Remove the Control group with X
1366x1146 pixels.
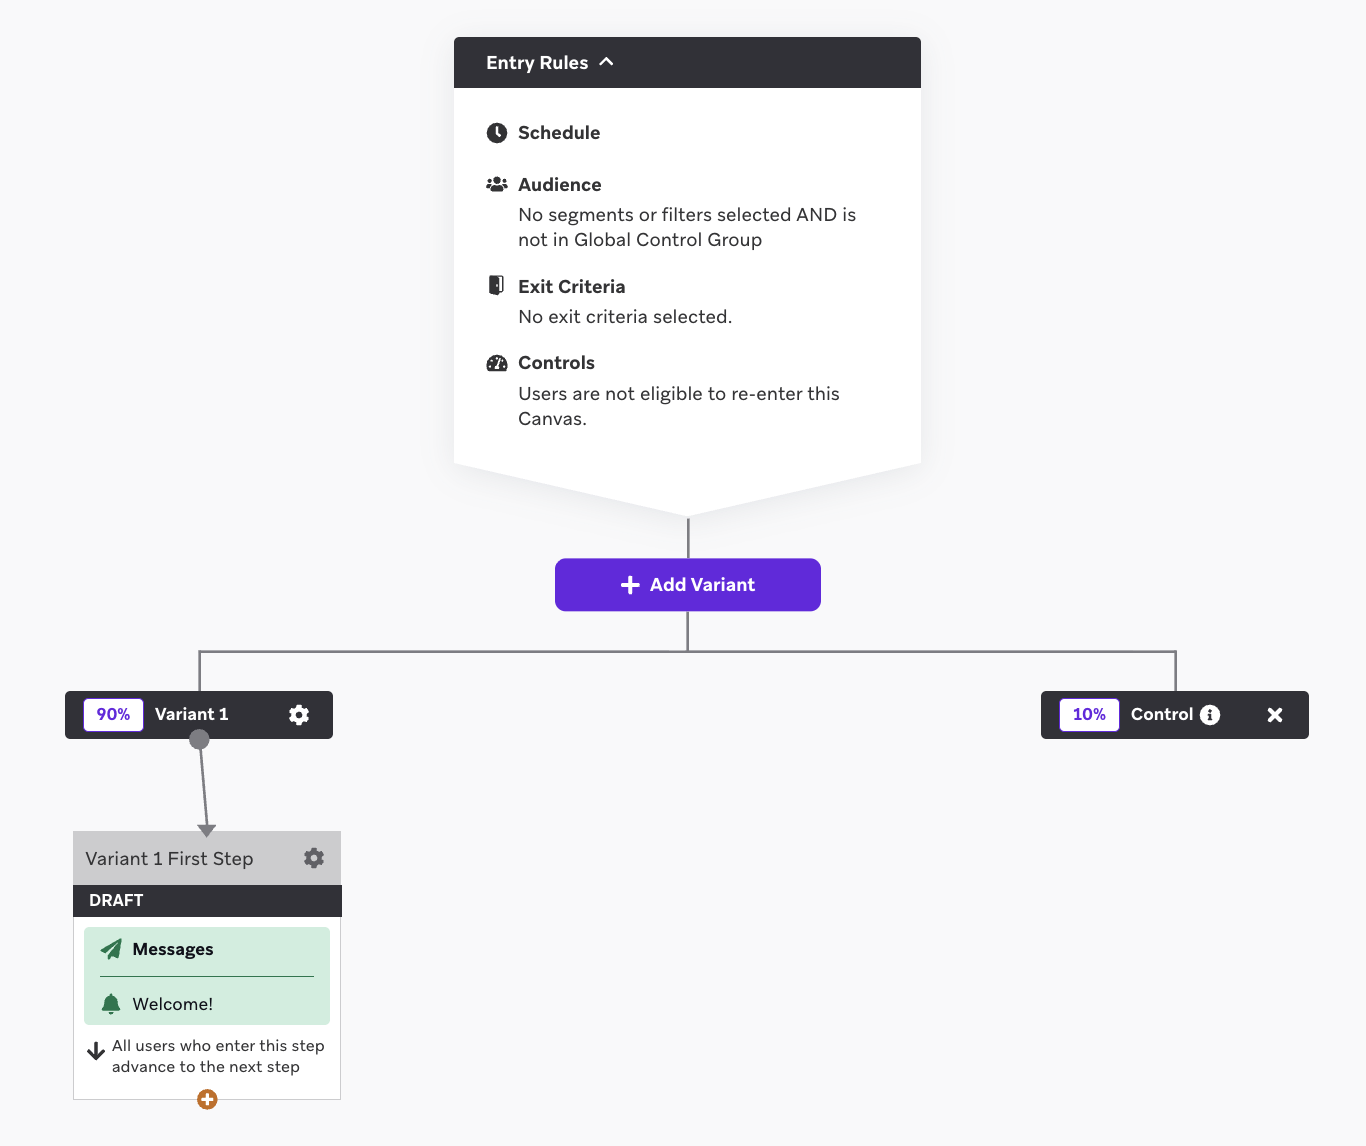click(1275, 715)
